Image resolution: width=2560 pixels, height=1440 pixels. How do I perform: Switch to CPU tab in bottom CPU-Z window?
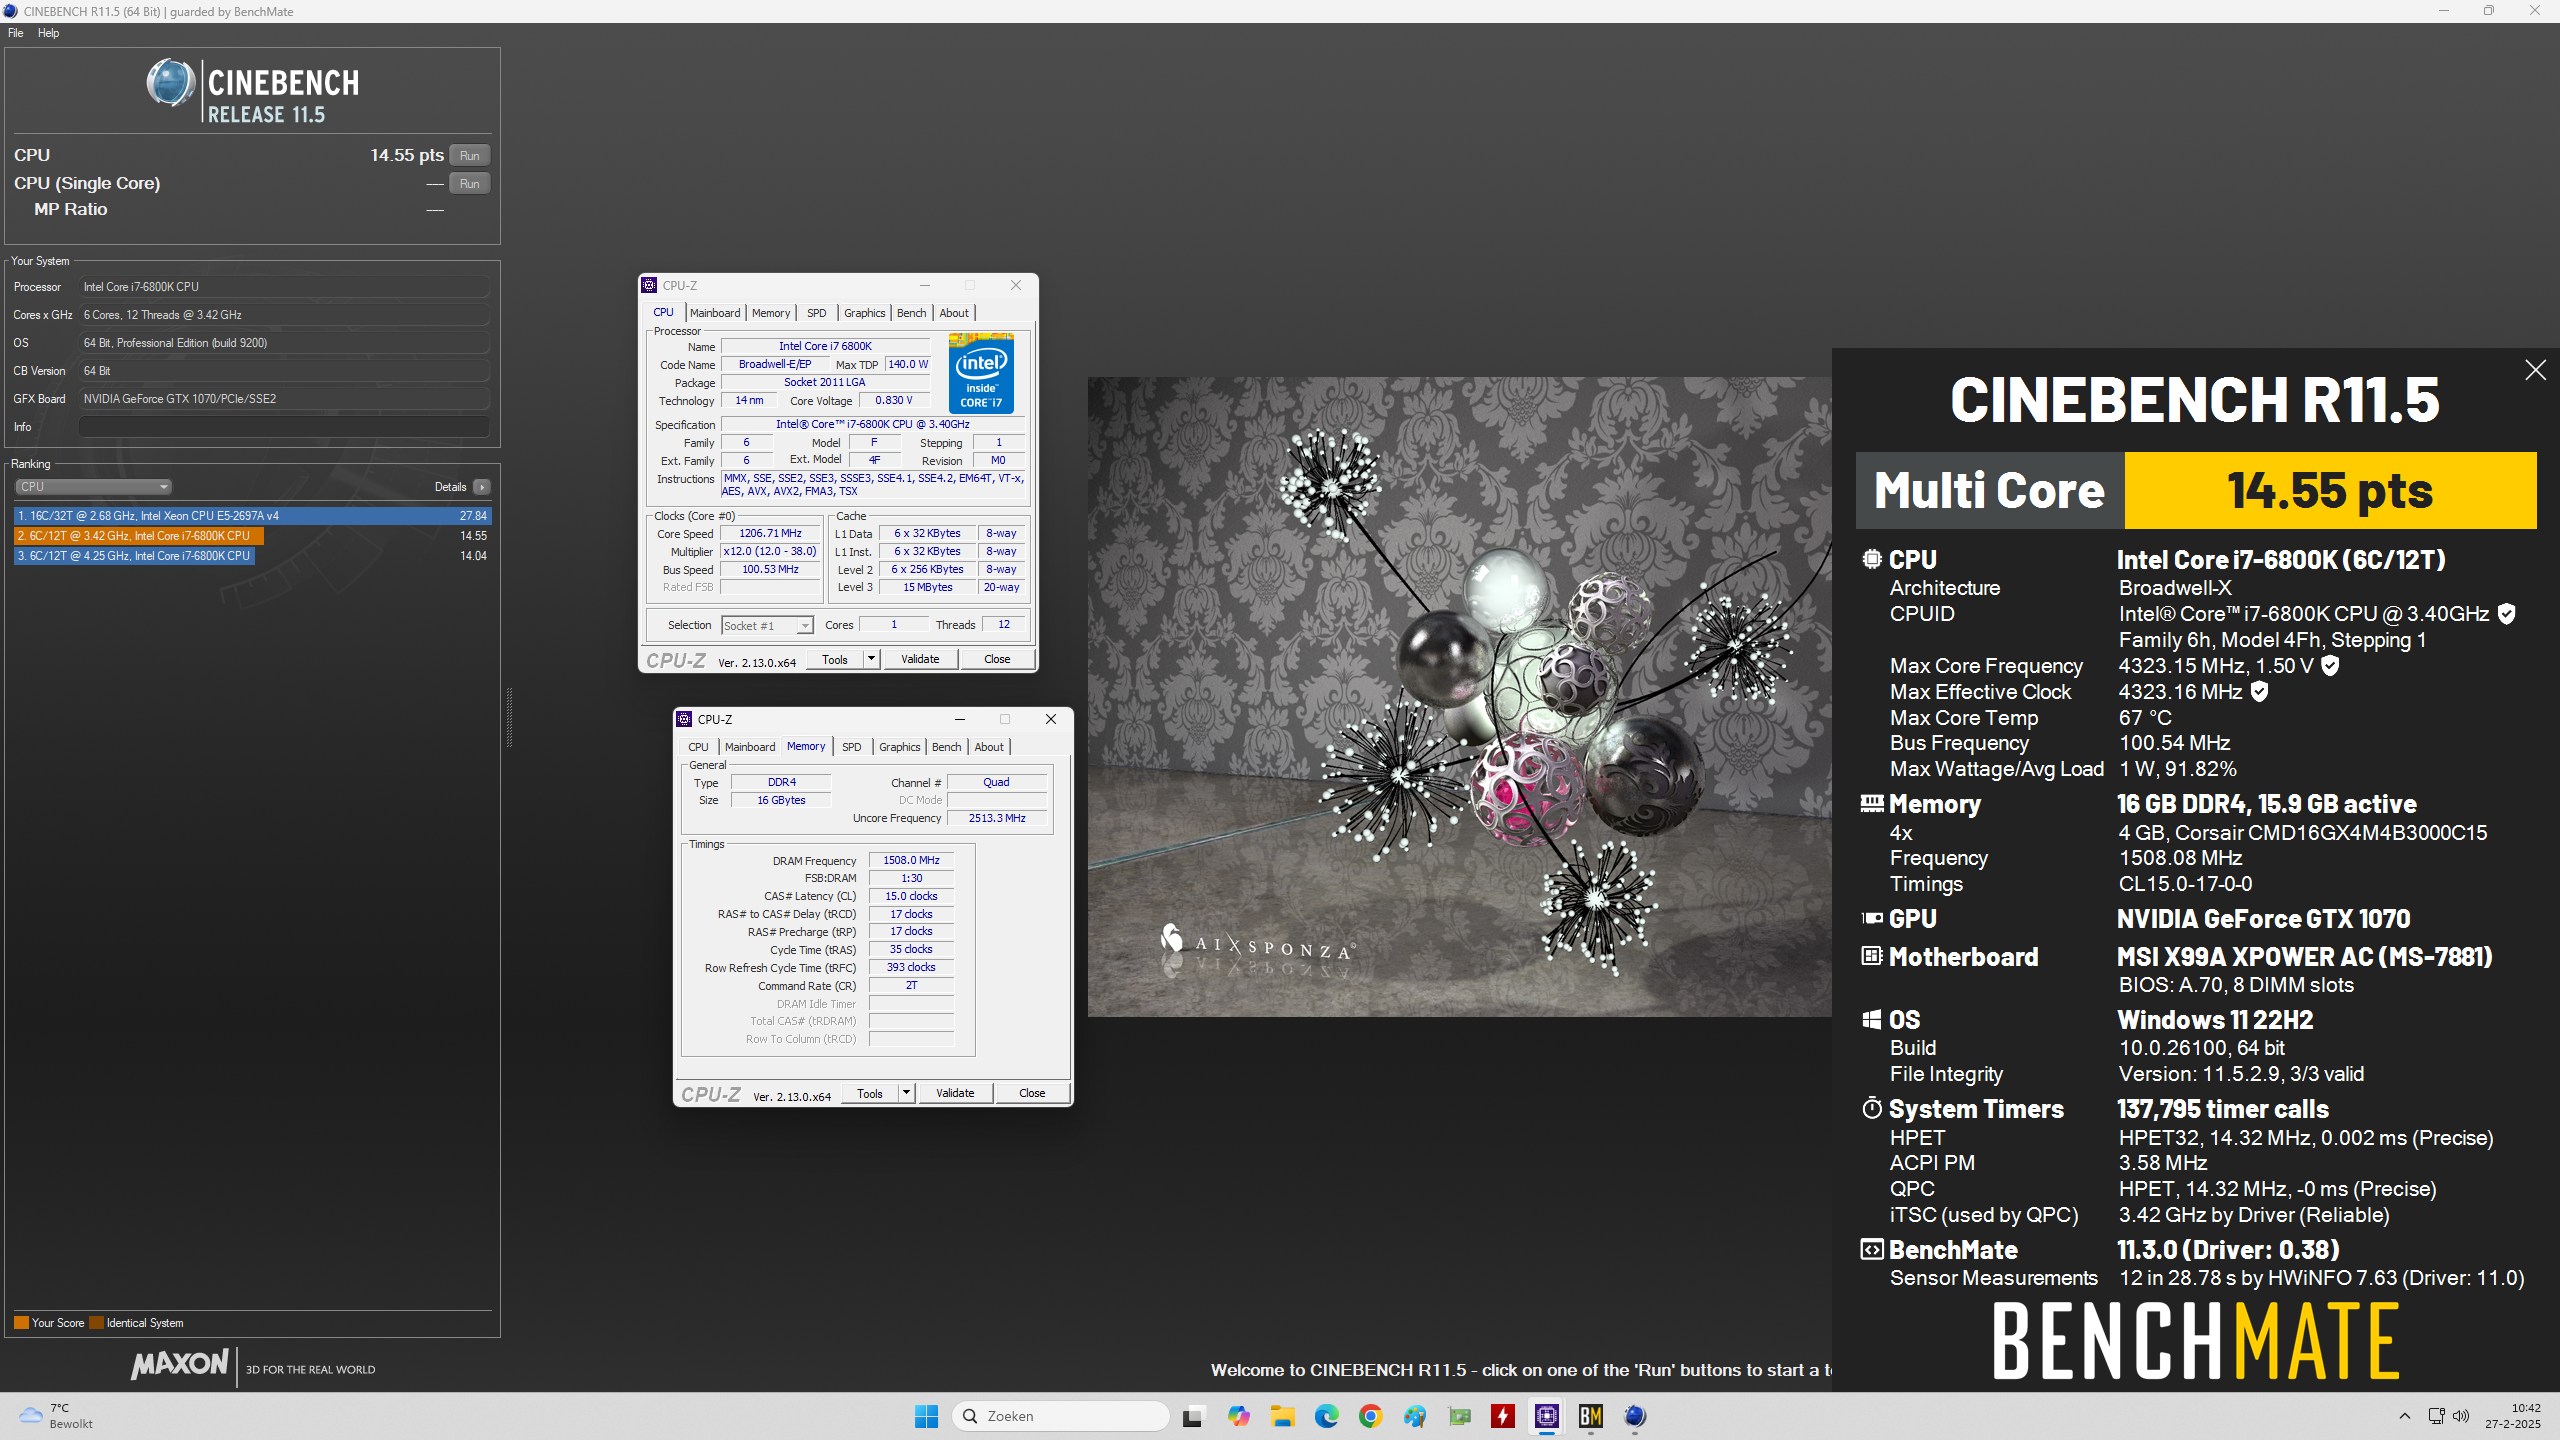coord(698,747)
